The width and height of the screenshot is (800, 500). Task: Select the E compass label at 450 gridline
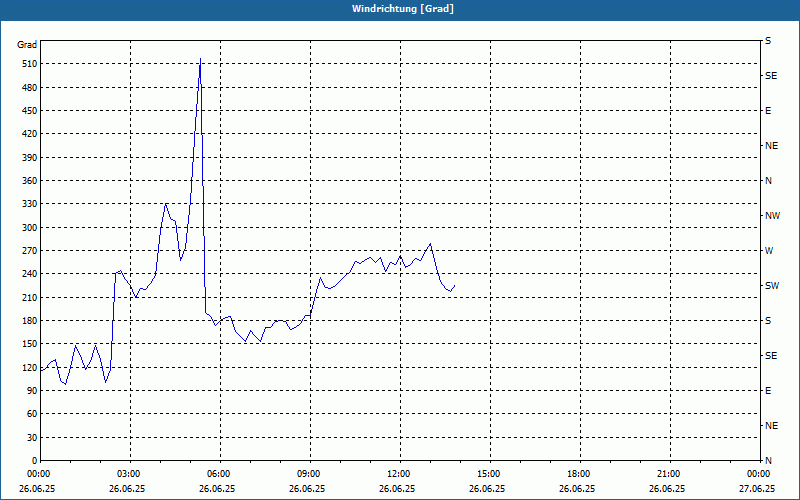[768, 111]
